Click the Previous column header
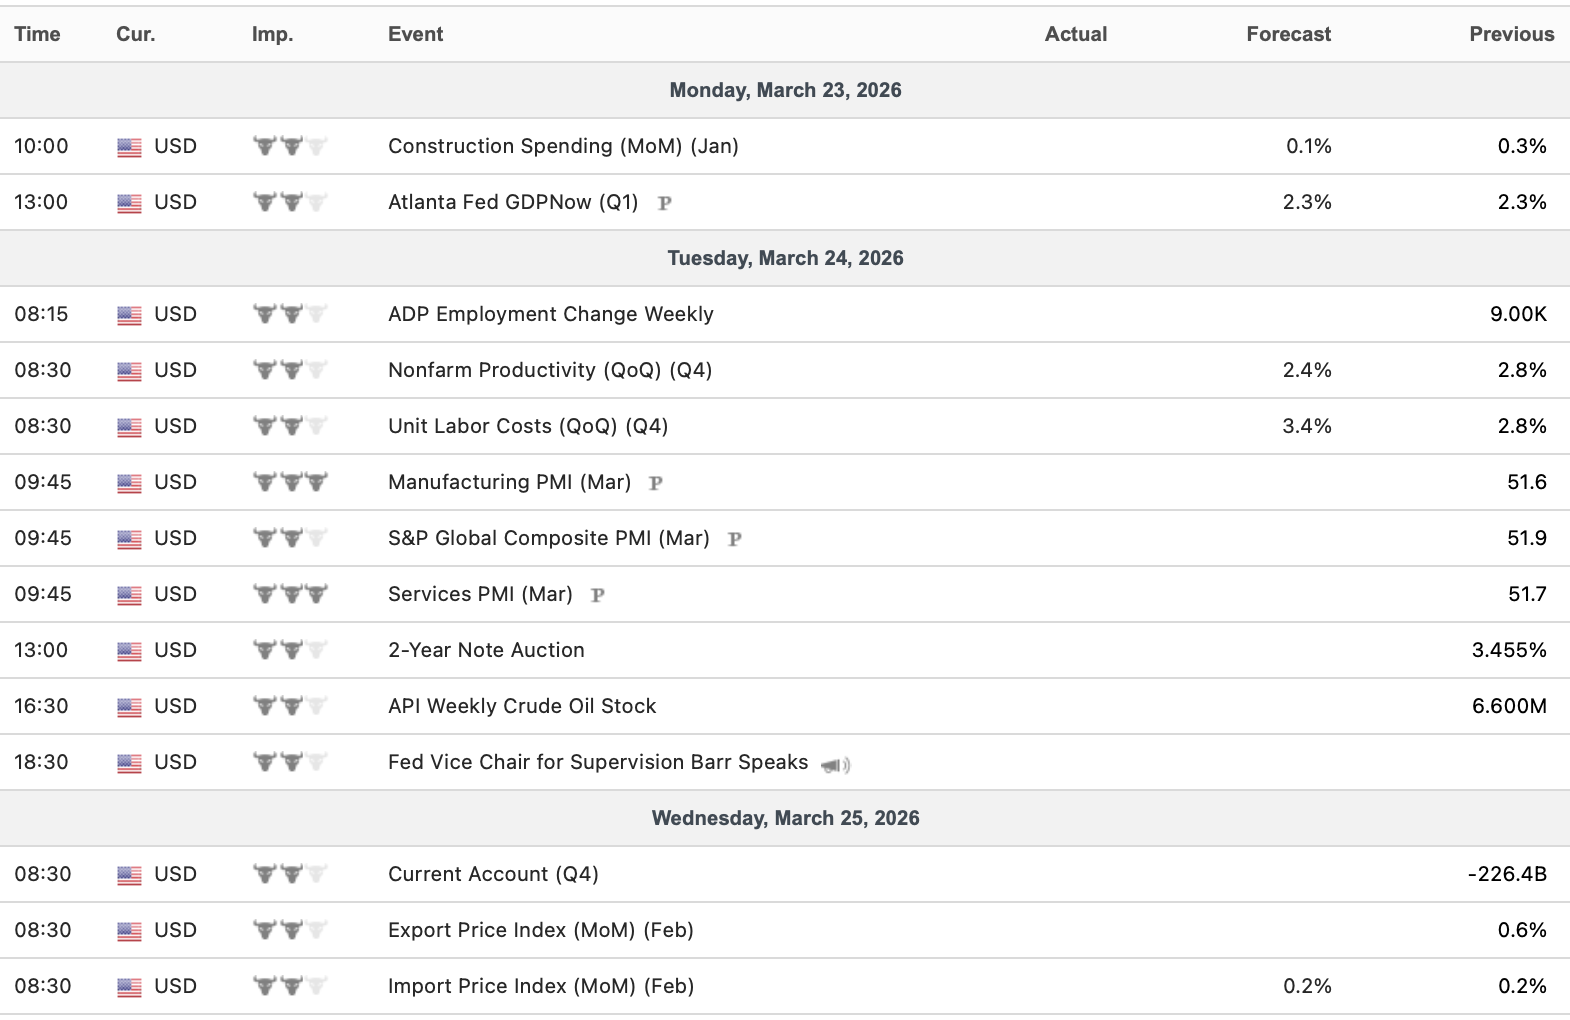The width and height of the screenshot is (1570, 1020). (x=1511, y=34)
